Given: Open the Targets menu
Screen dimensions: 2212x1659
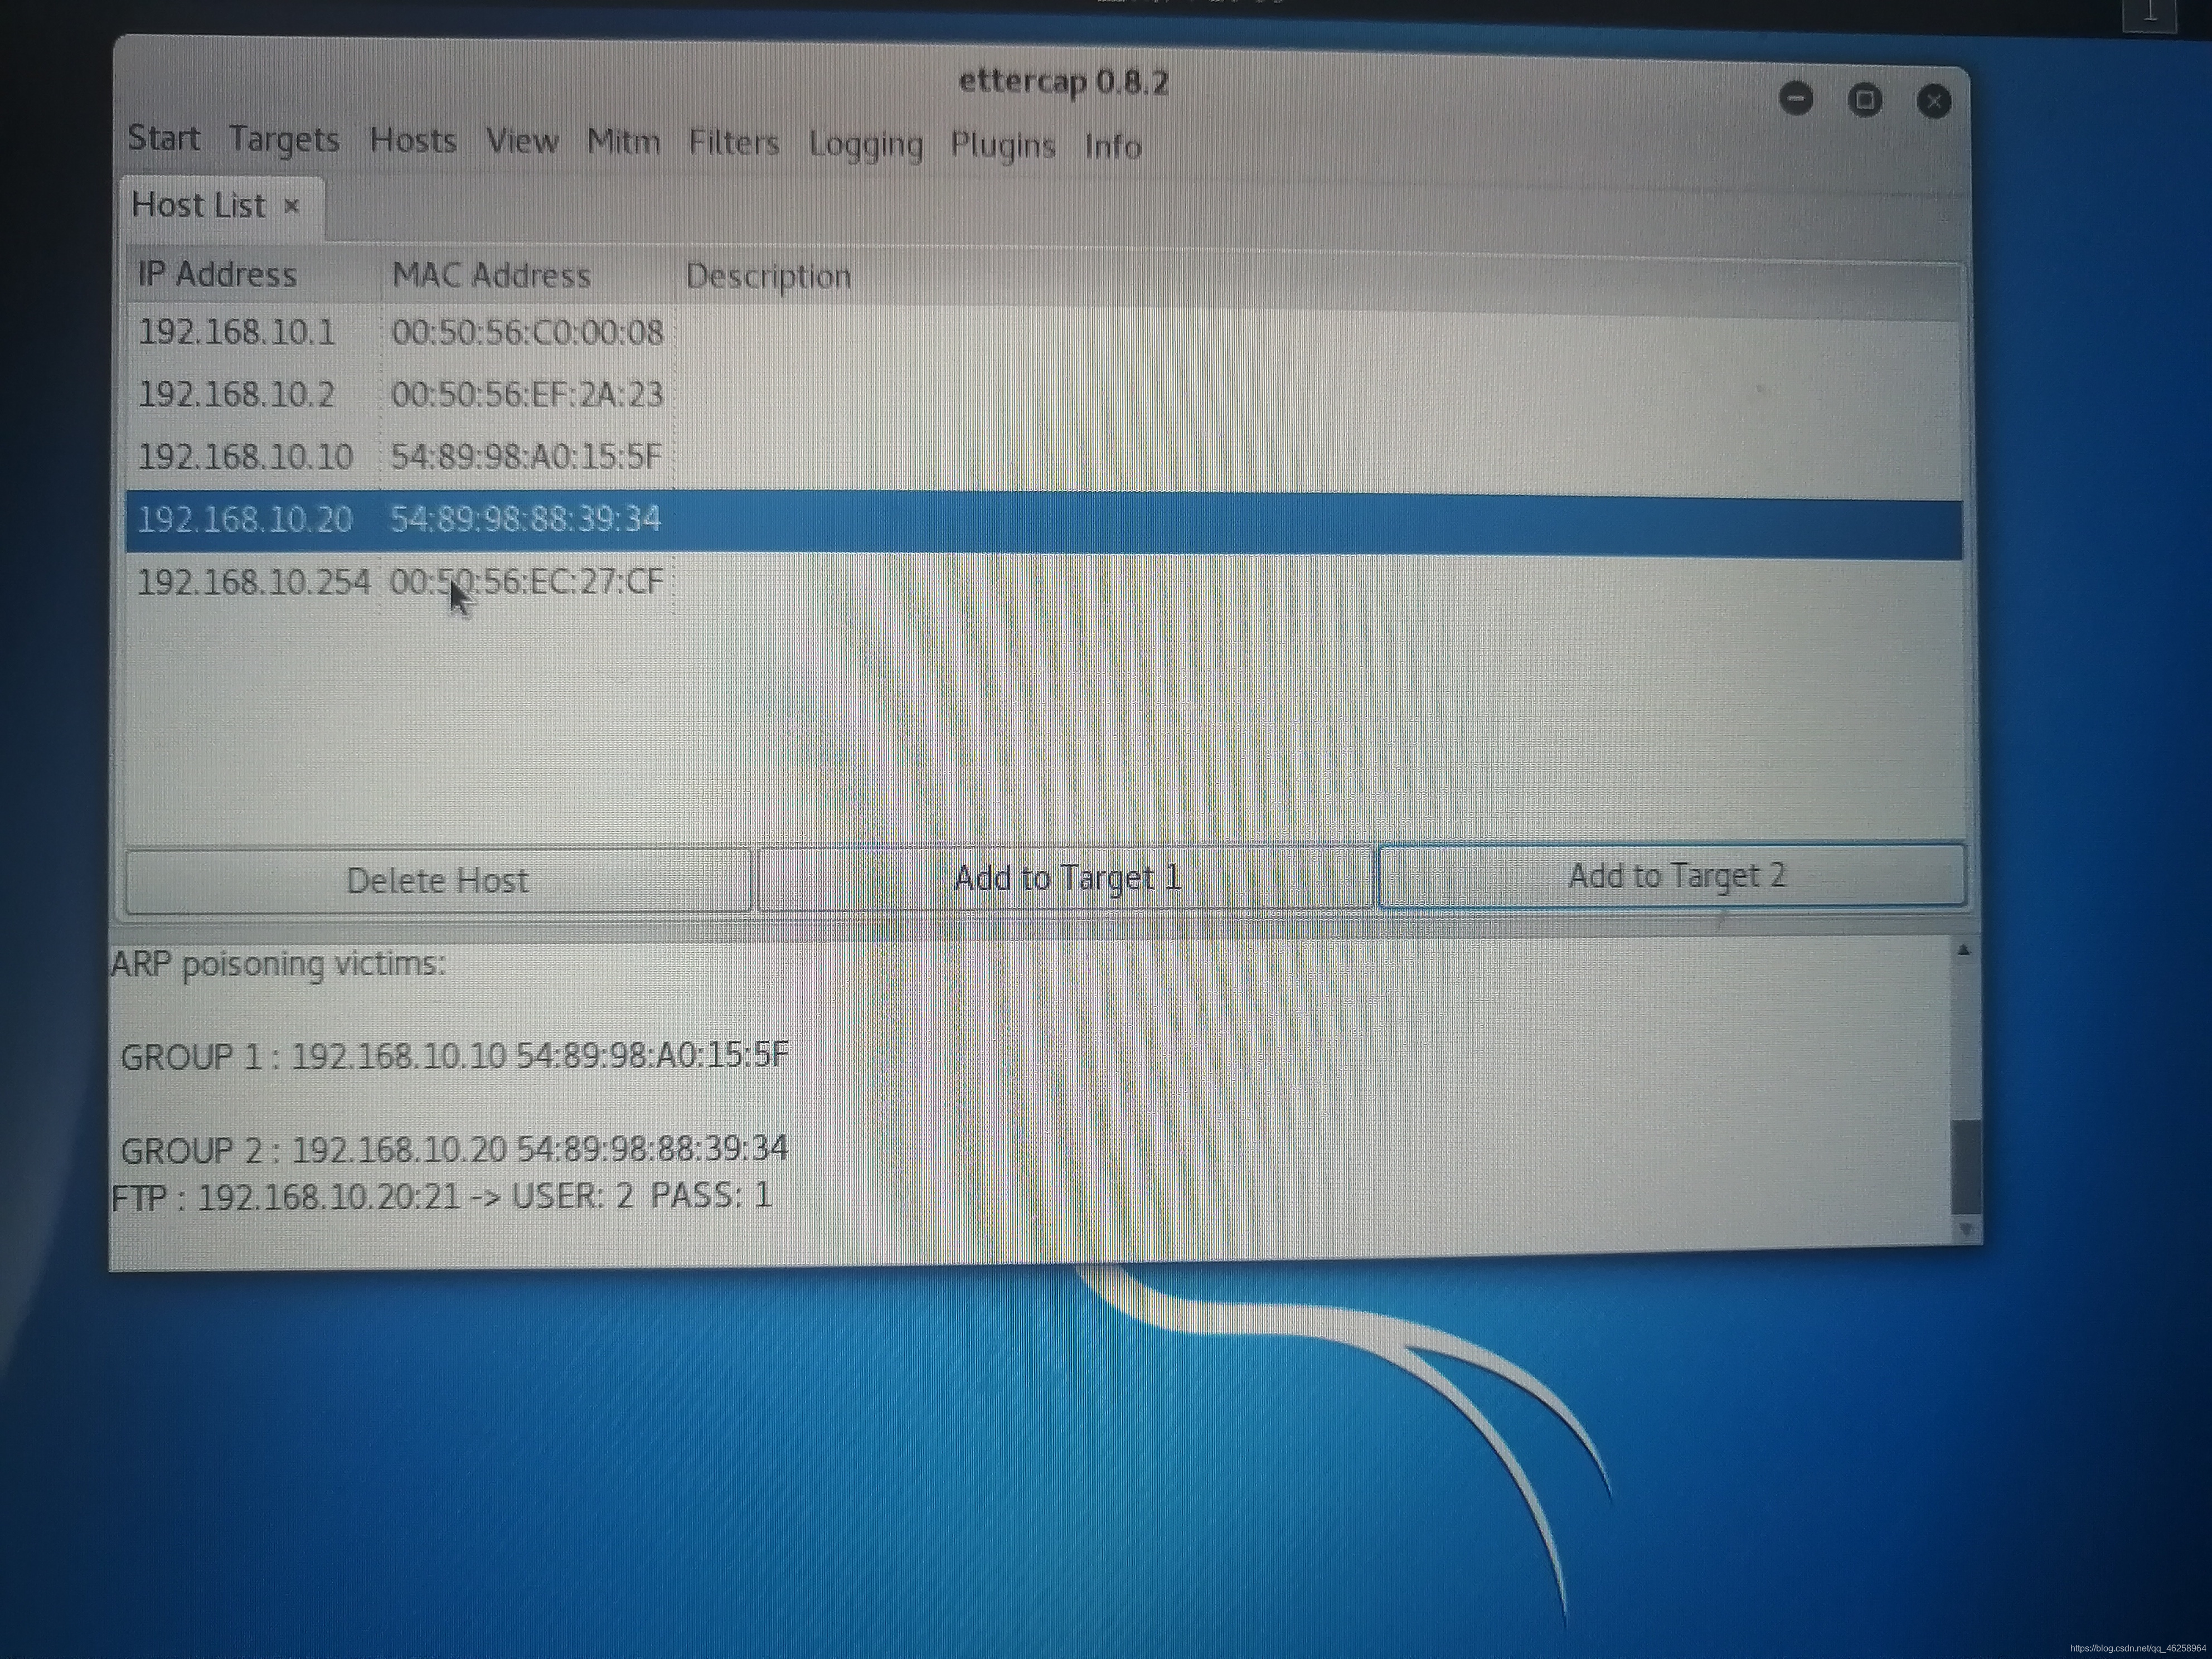Looking at the screenshot, I should point(284,139).
